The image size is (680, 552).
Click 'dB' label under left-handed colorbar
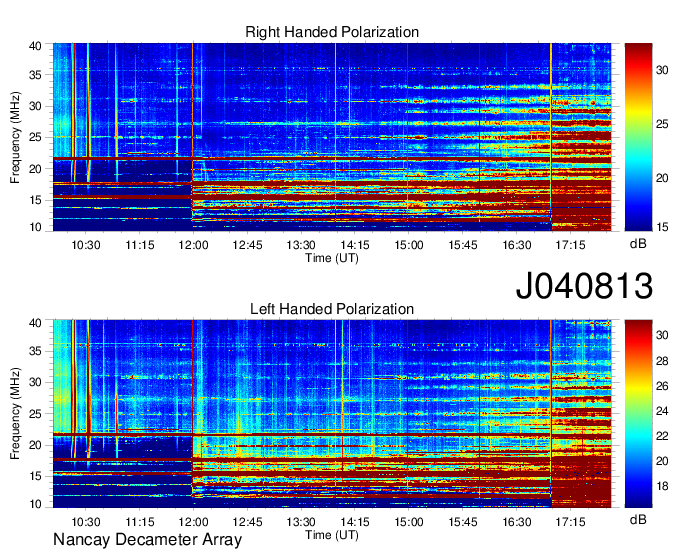tap(638, 519)
